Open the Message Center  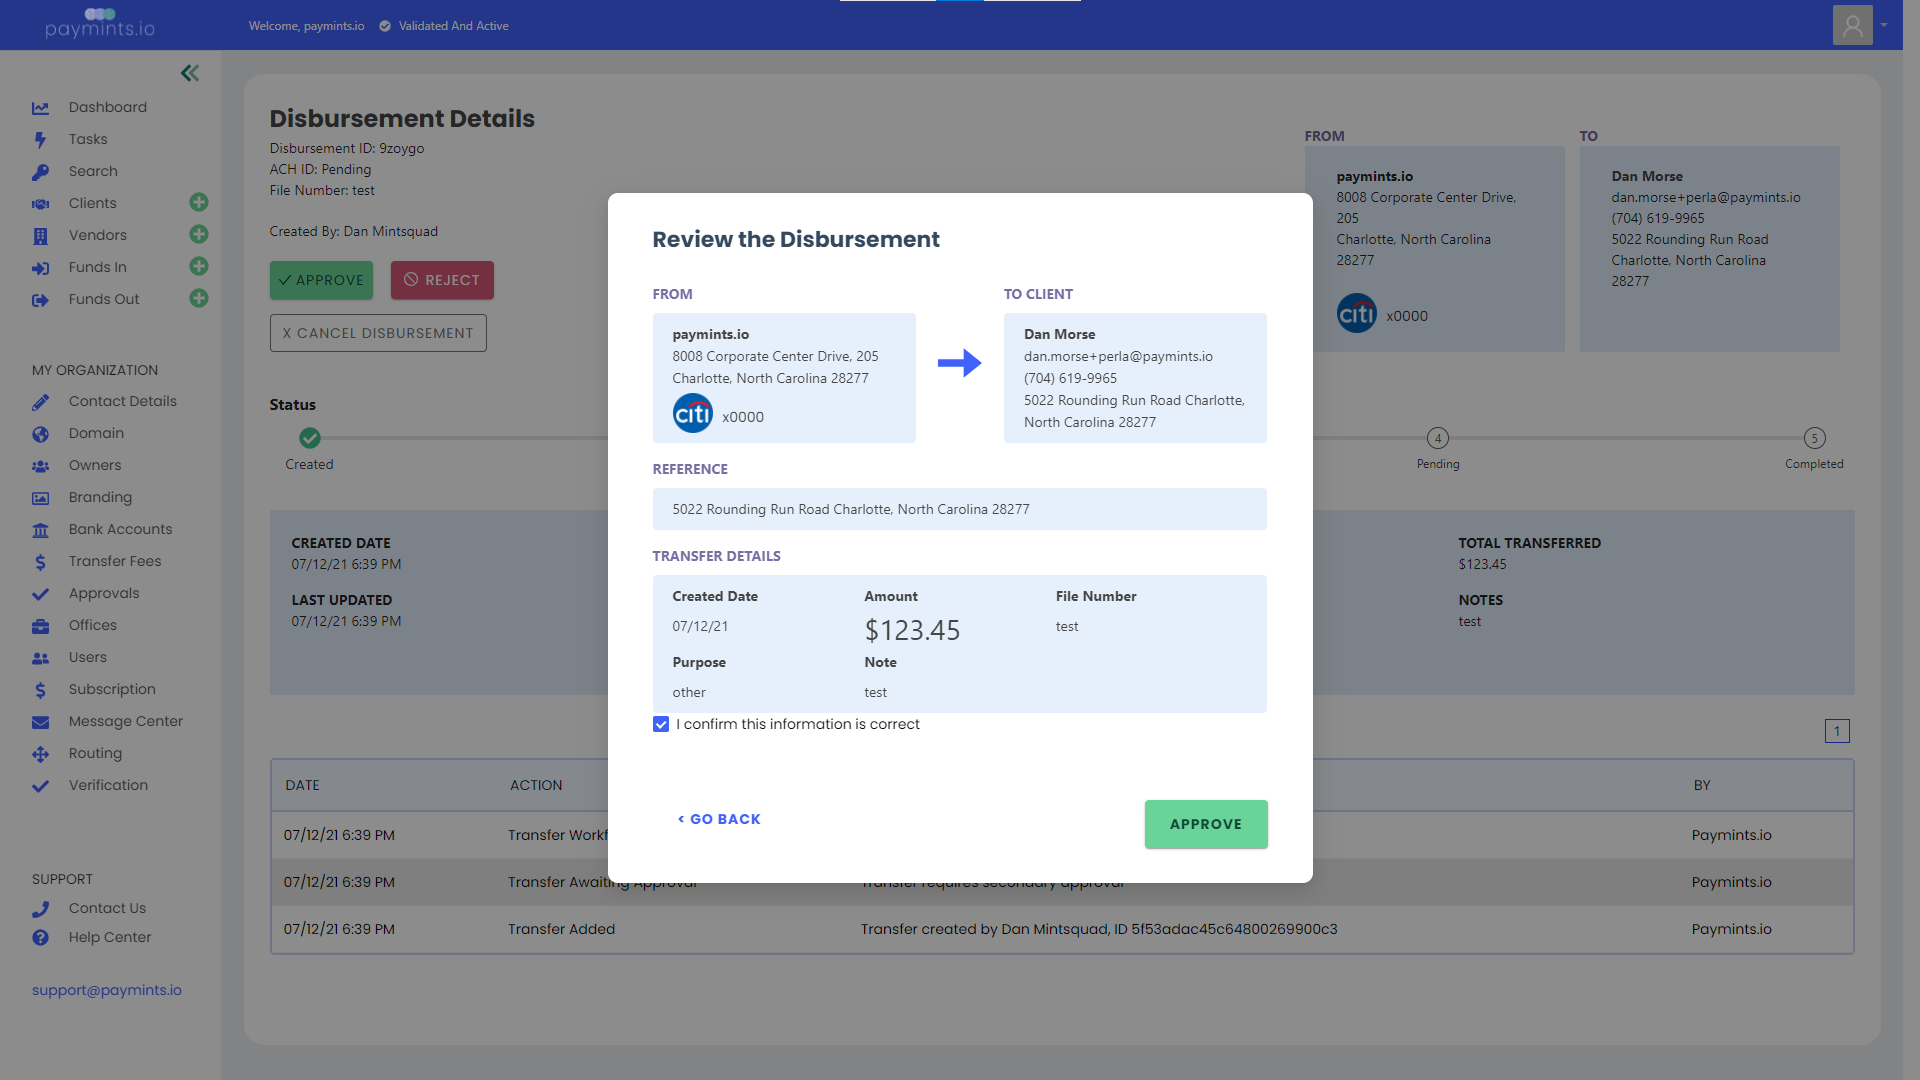(x=125, y=721)
